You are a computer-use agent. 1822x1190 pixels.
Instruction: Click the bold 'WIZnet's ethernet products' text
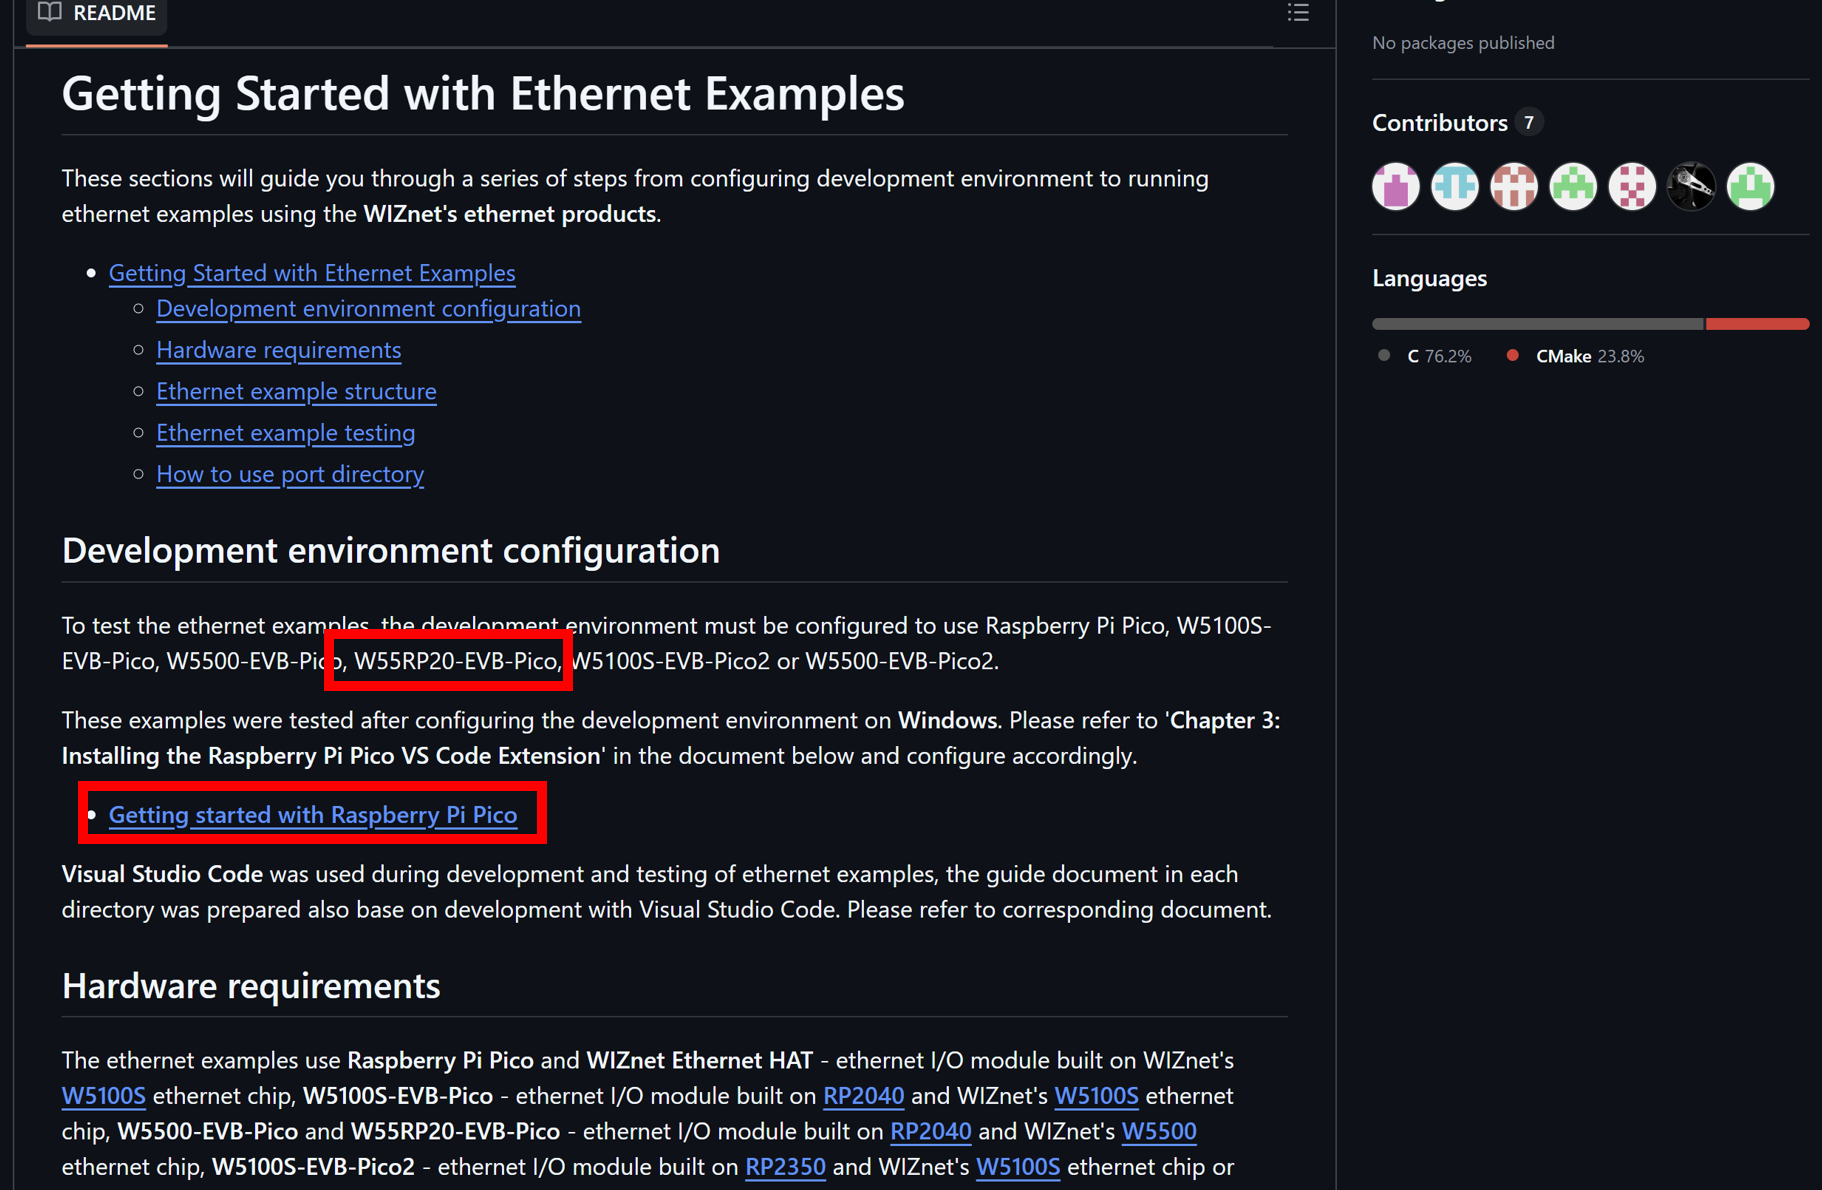510,214
